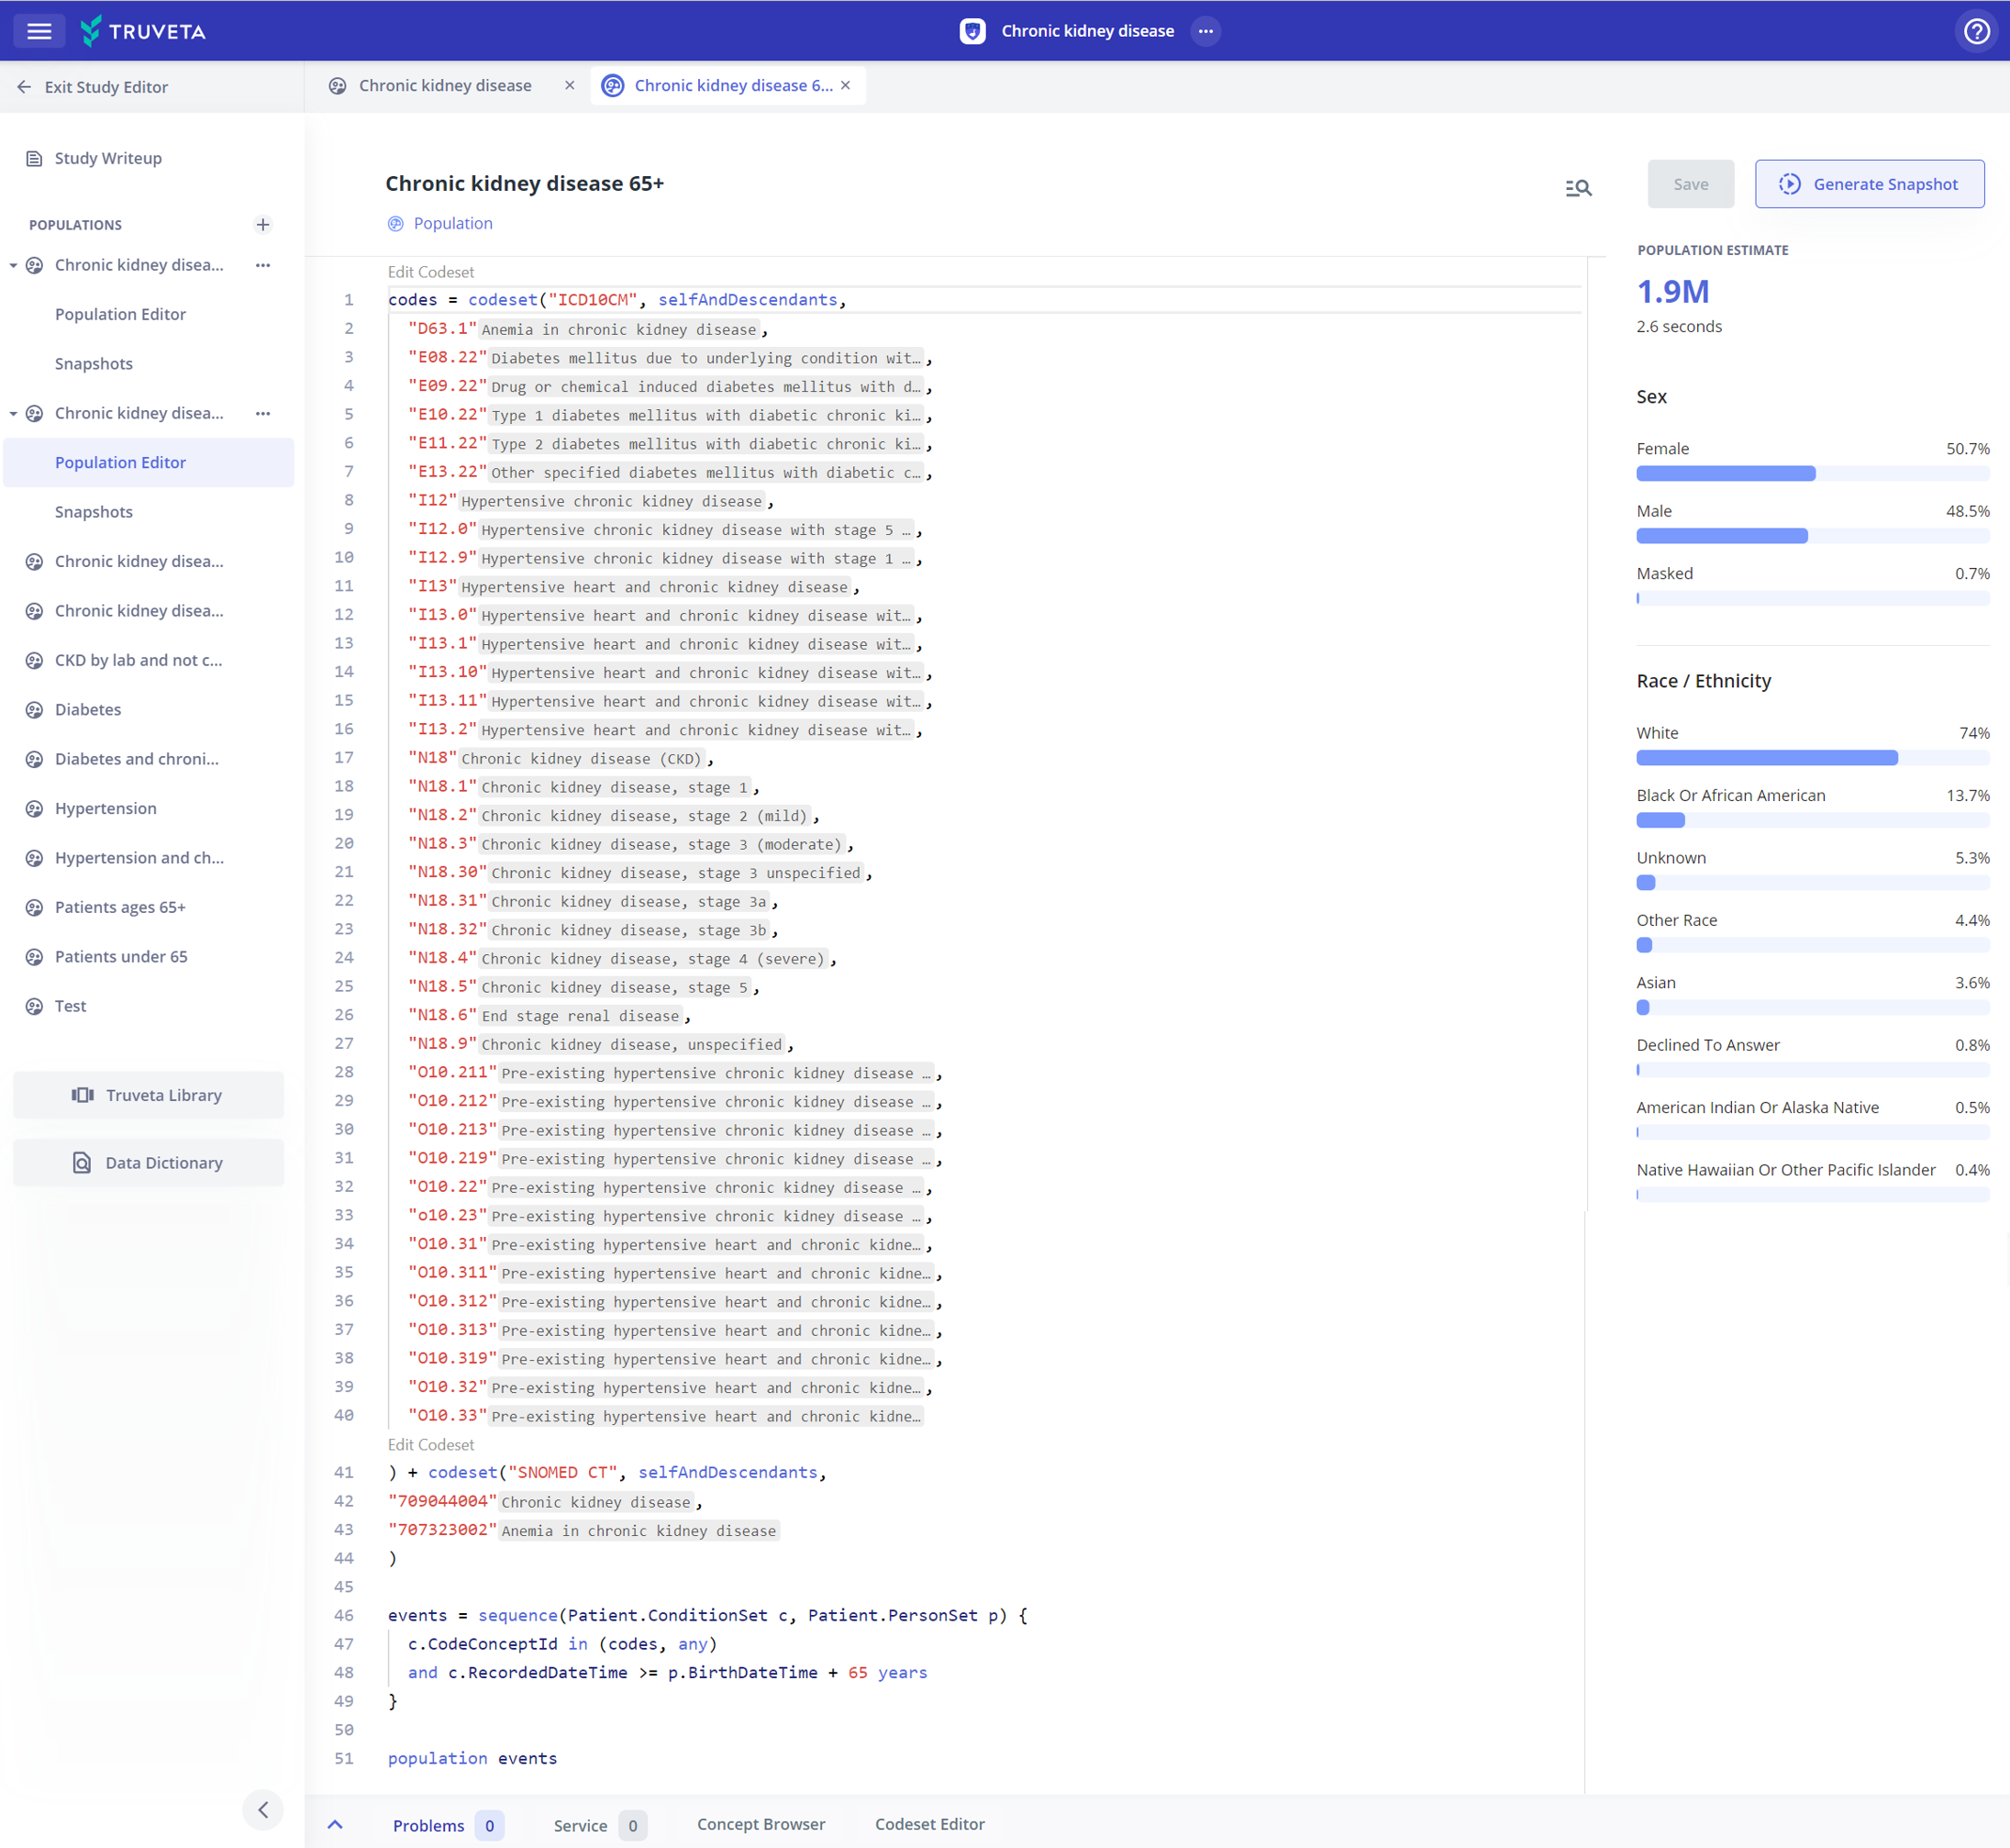Open the Concept Browser tab
This screenshot has height=1848, width=2010.
point(761,1824)
